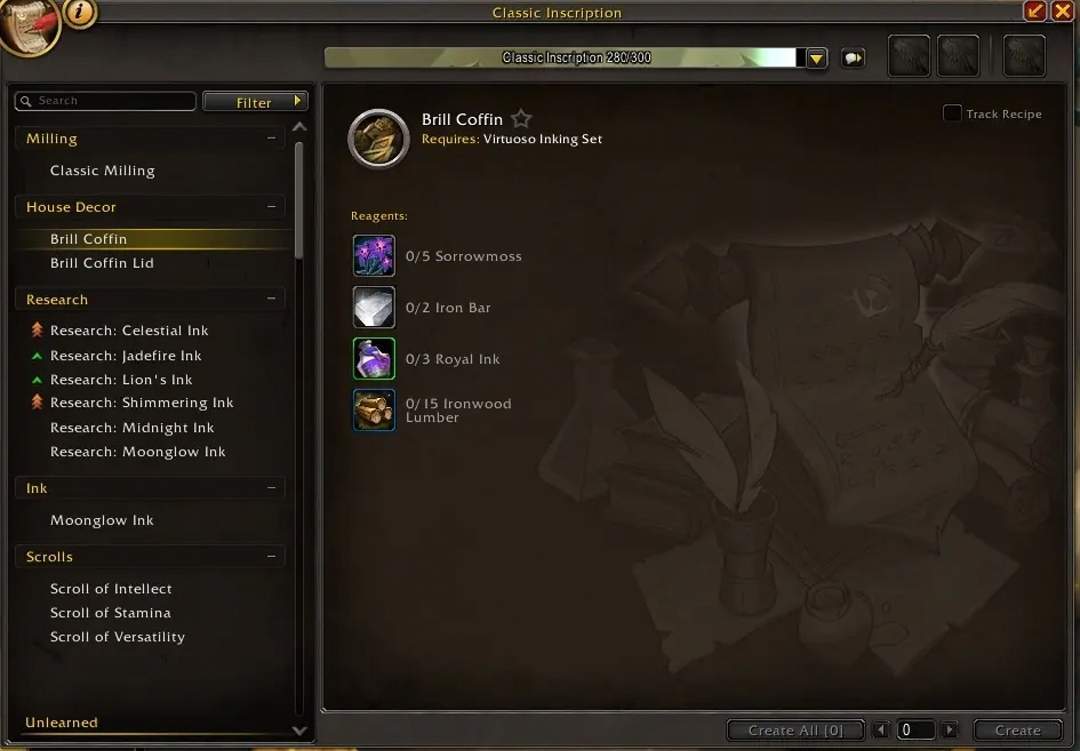This screenshot has height=751, width=1080.
Task: Click the Create All button
Action: click(796, 730)
